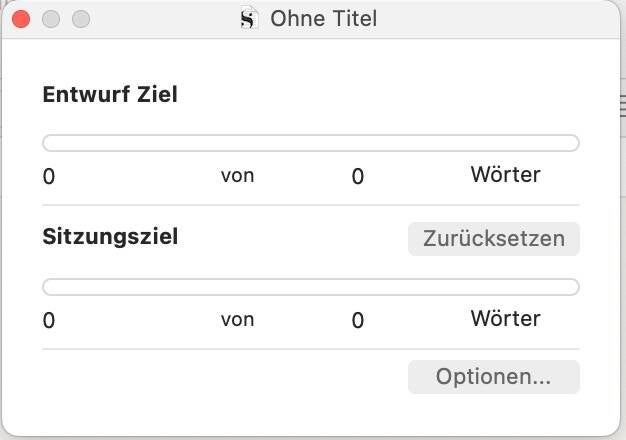
Task: Click the Entwurf Ziel progress bar
Action: coord(310,143)
